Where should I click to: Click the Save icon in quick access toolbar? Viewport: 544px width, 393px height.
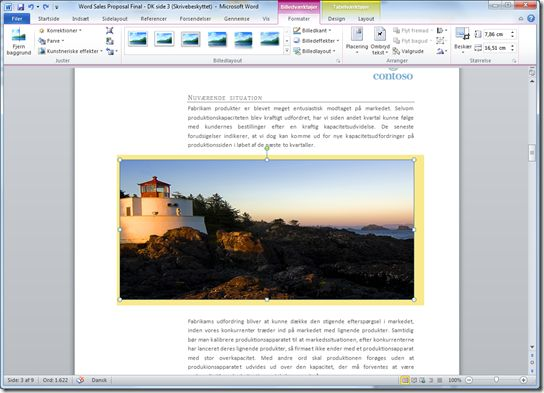coord(20,7)
